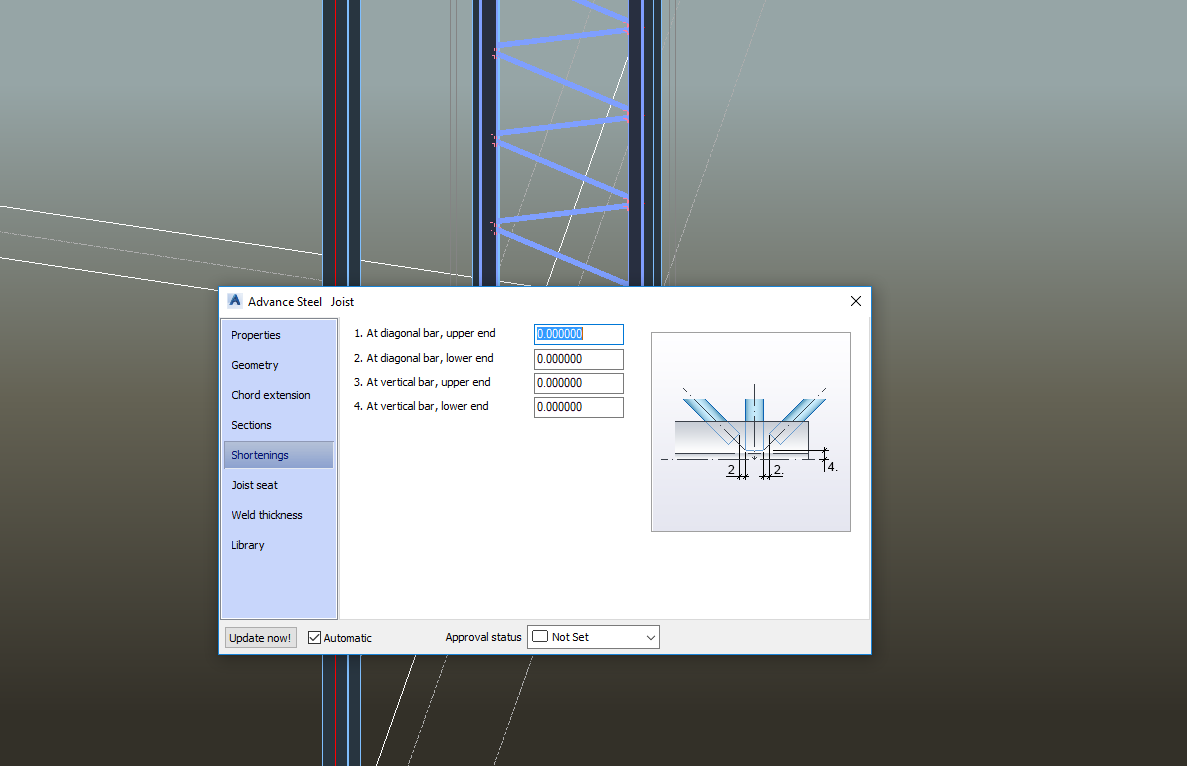Click the shortening diagram preview image
Viewport: 1187px width, 766px height.
[751, 431]
